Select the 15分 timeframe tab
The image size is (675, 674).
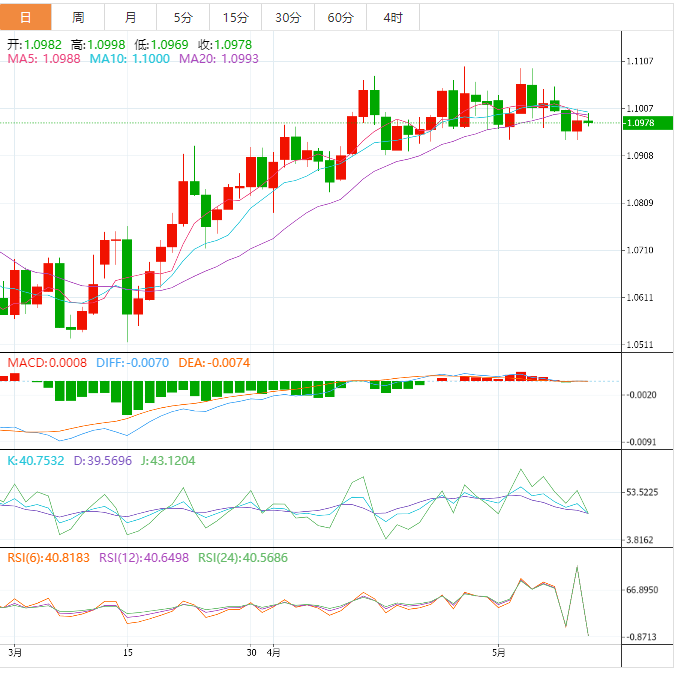pyautogui.click(x=236, y=17)
